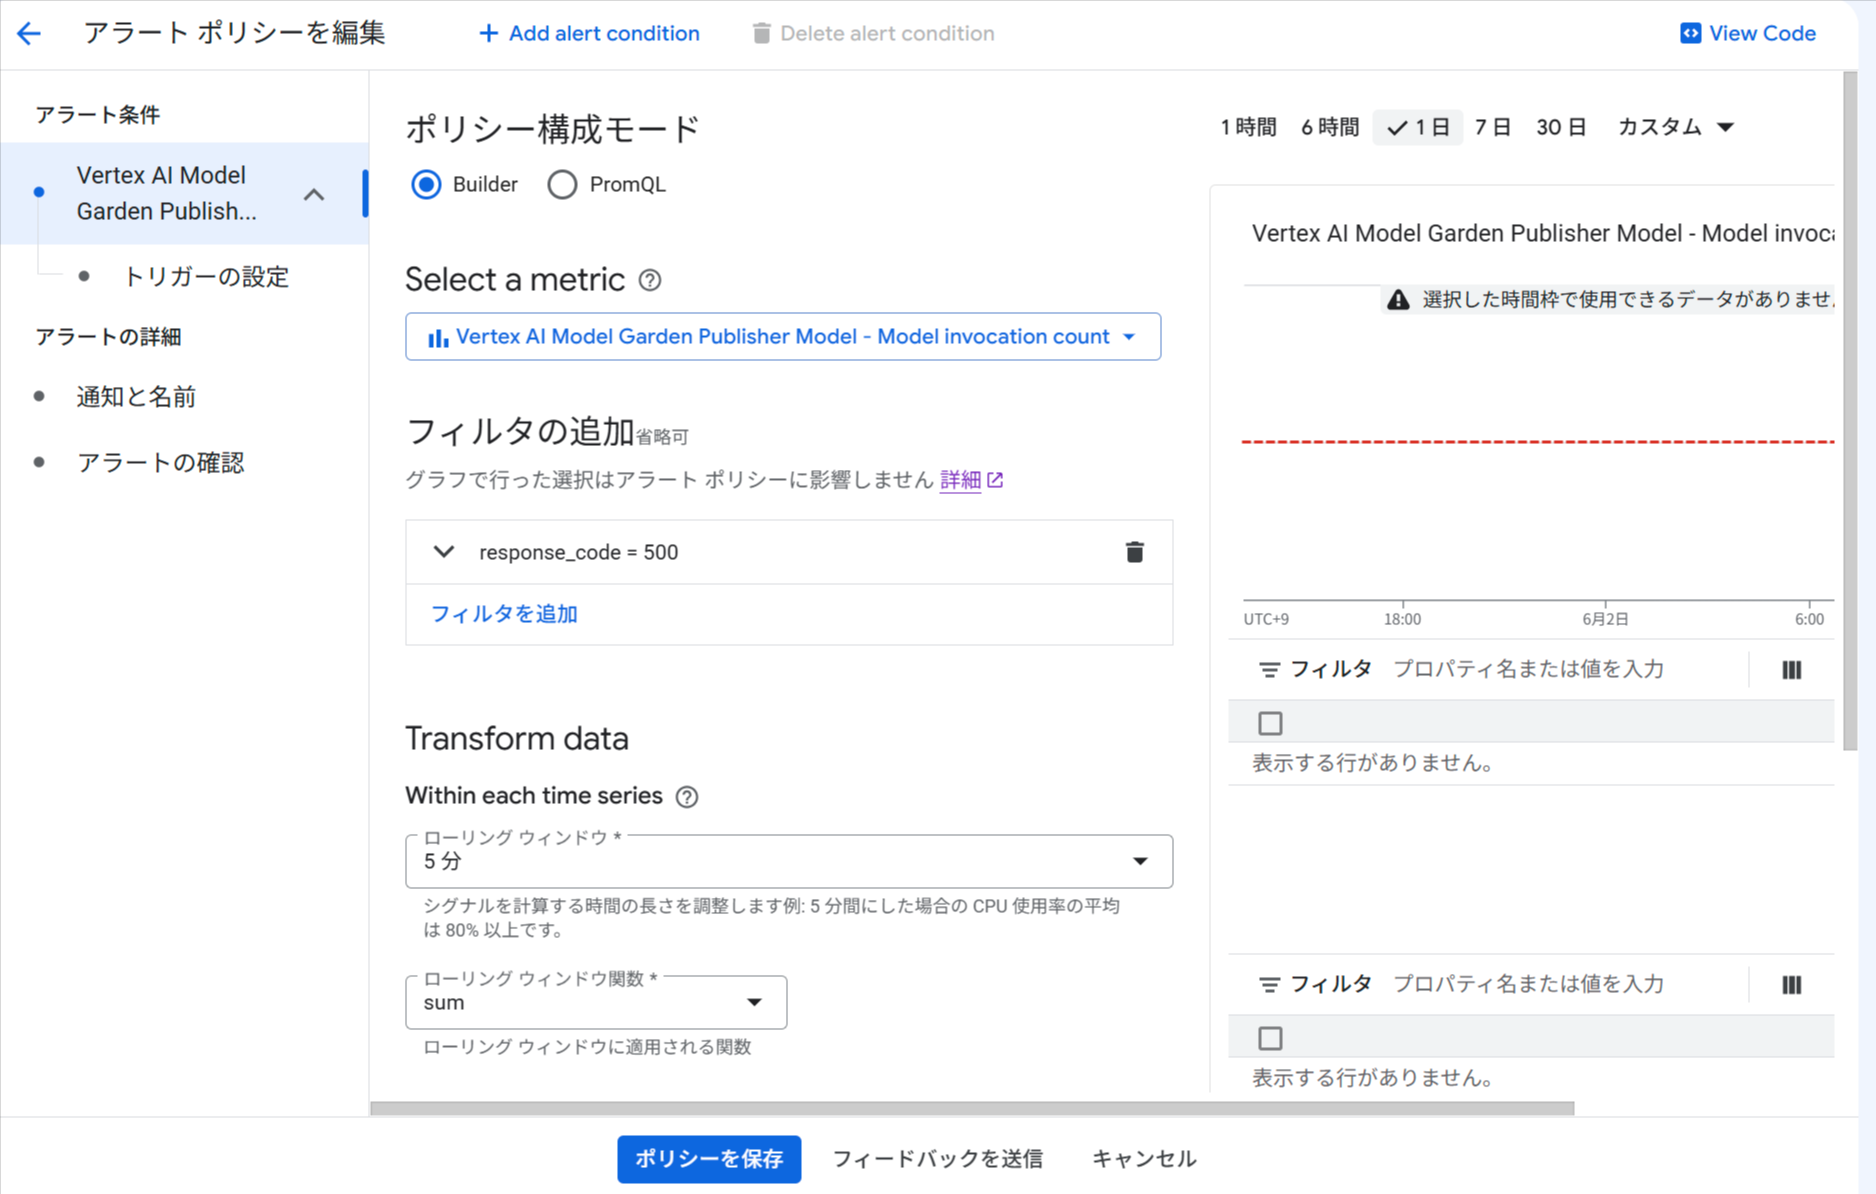Image resolution: width=1876 pixels, height=1194 pixels.
Task: Select the 1 時間 time range
Action: pos(1248,127)
